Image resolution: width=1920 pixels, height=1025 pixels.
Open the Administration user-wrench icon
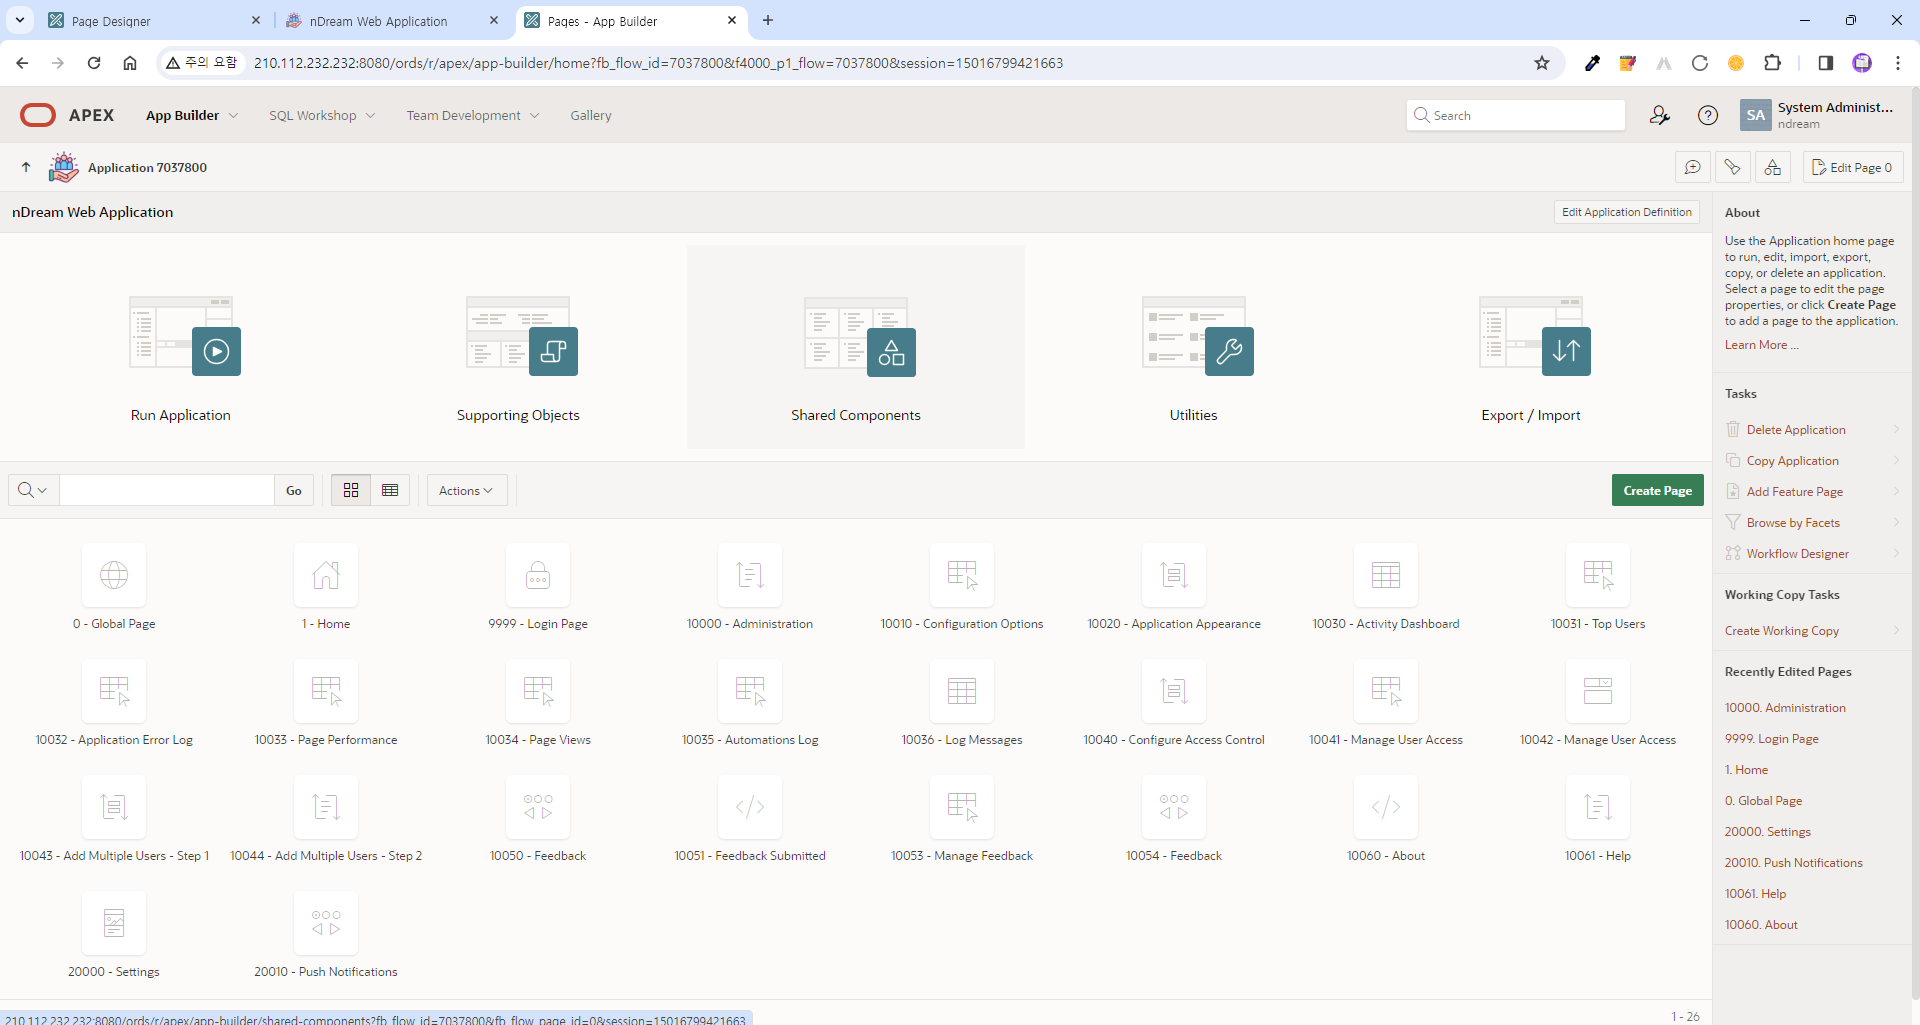tap(1660, 115)
